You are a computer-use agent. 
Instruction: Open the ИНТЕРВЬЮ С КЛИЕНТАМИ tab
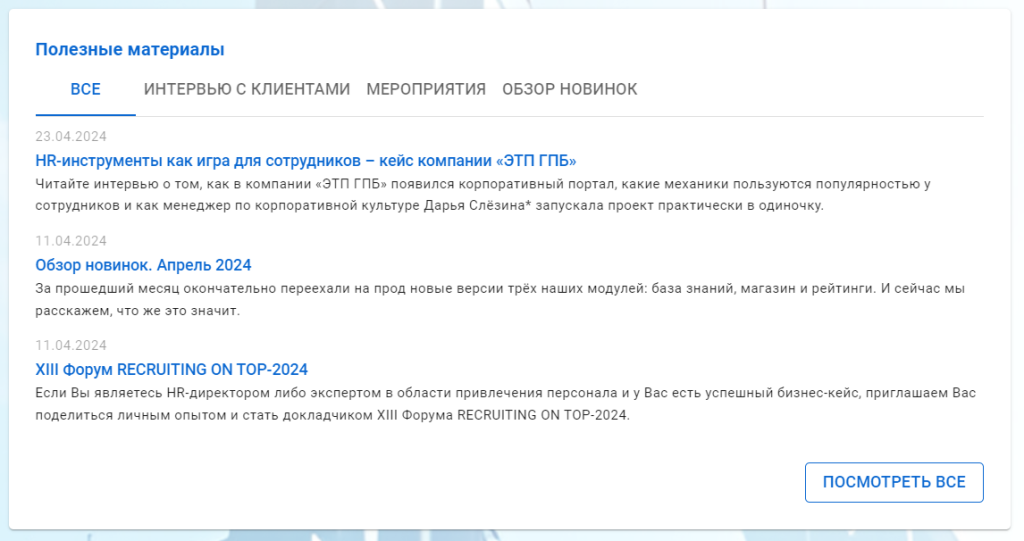pyautogui.click(x=247, y=89)
